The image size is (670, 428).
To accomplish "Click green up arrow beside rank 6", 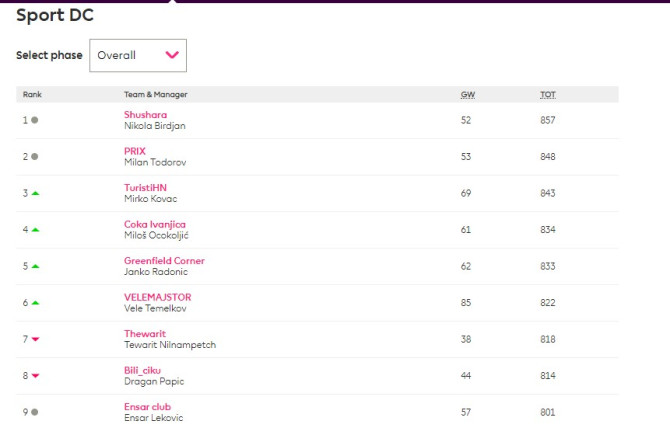I will click(35, 303).
